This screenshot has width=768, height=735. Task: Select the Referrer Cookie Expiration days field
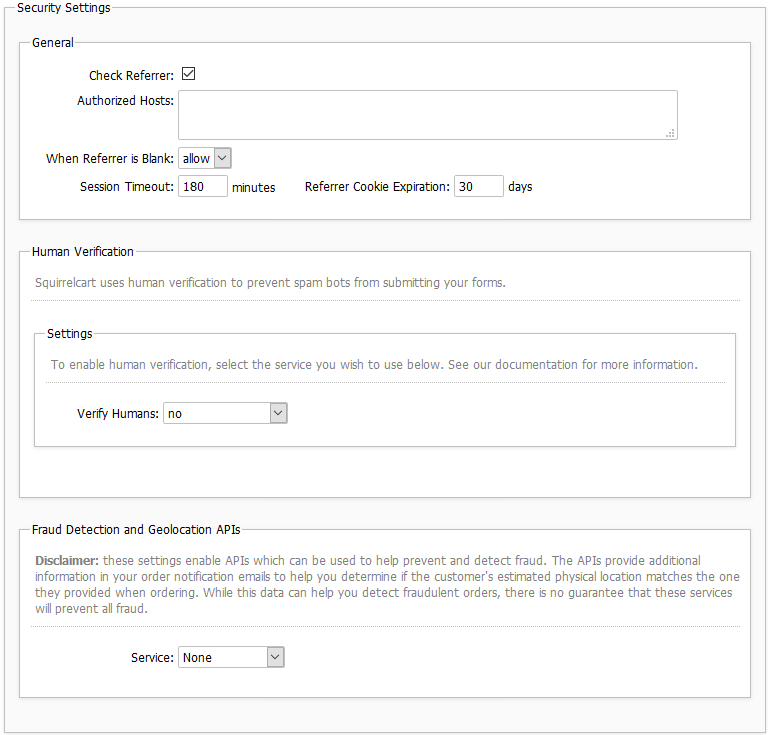click(478, 186)
